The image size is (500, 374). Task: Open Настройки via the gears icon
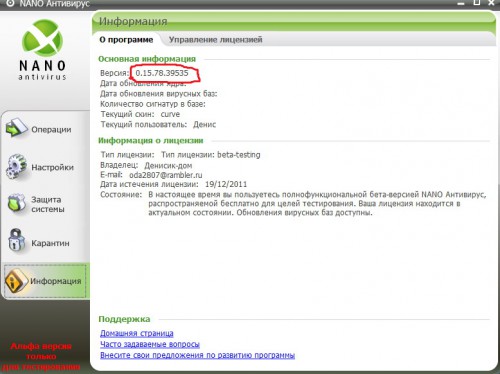[x=16, y=166]
